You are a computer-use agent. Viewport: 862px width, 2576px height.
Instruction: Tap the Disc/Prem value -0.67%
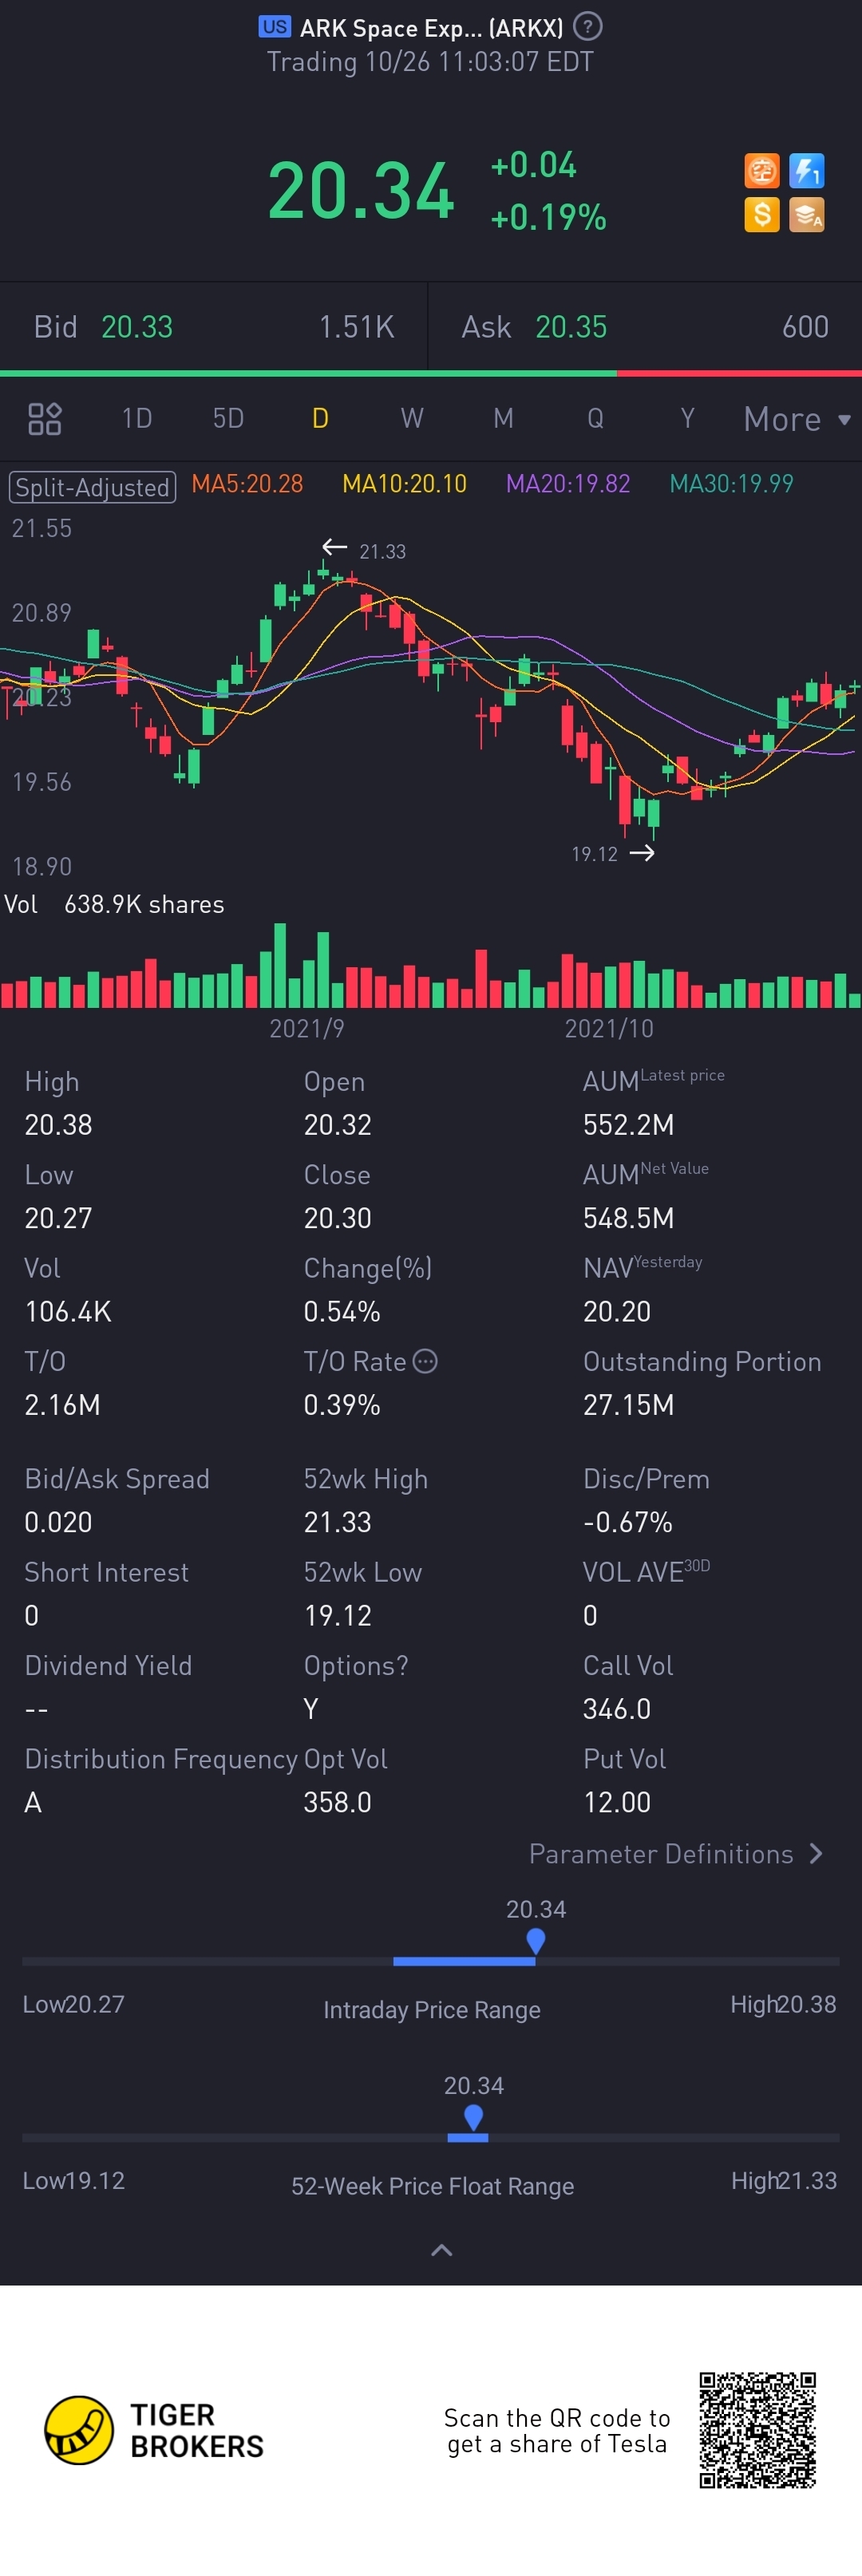pyautogui.click(x=627, y=1522)
